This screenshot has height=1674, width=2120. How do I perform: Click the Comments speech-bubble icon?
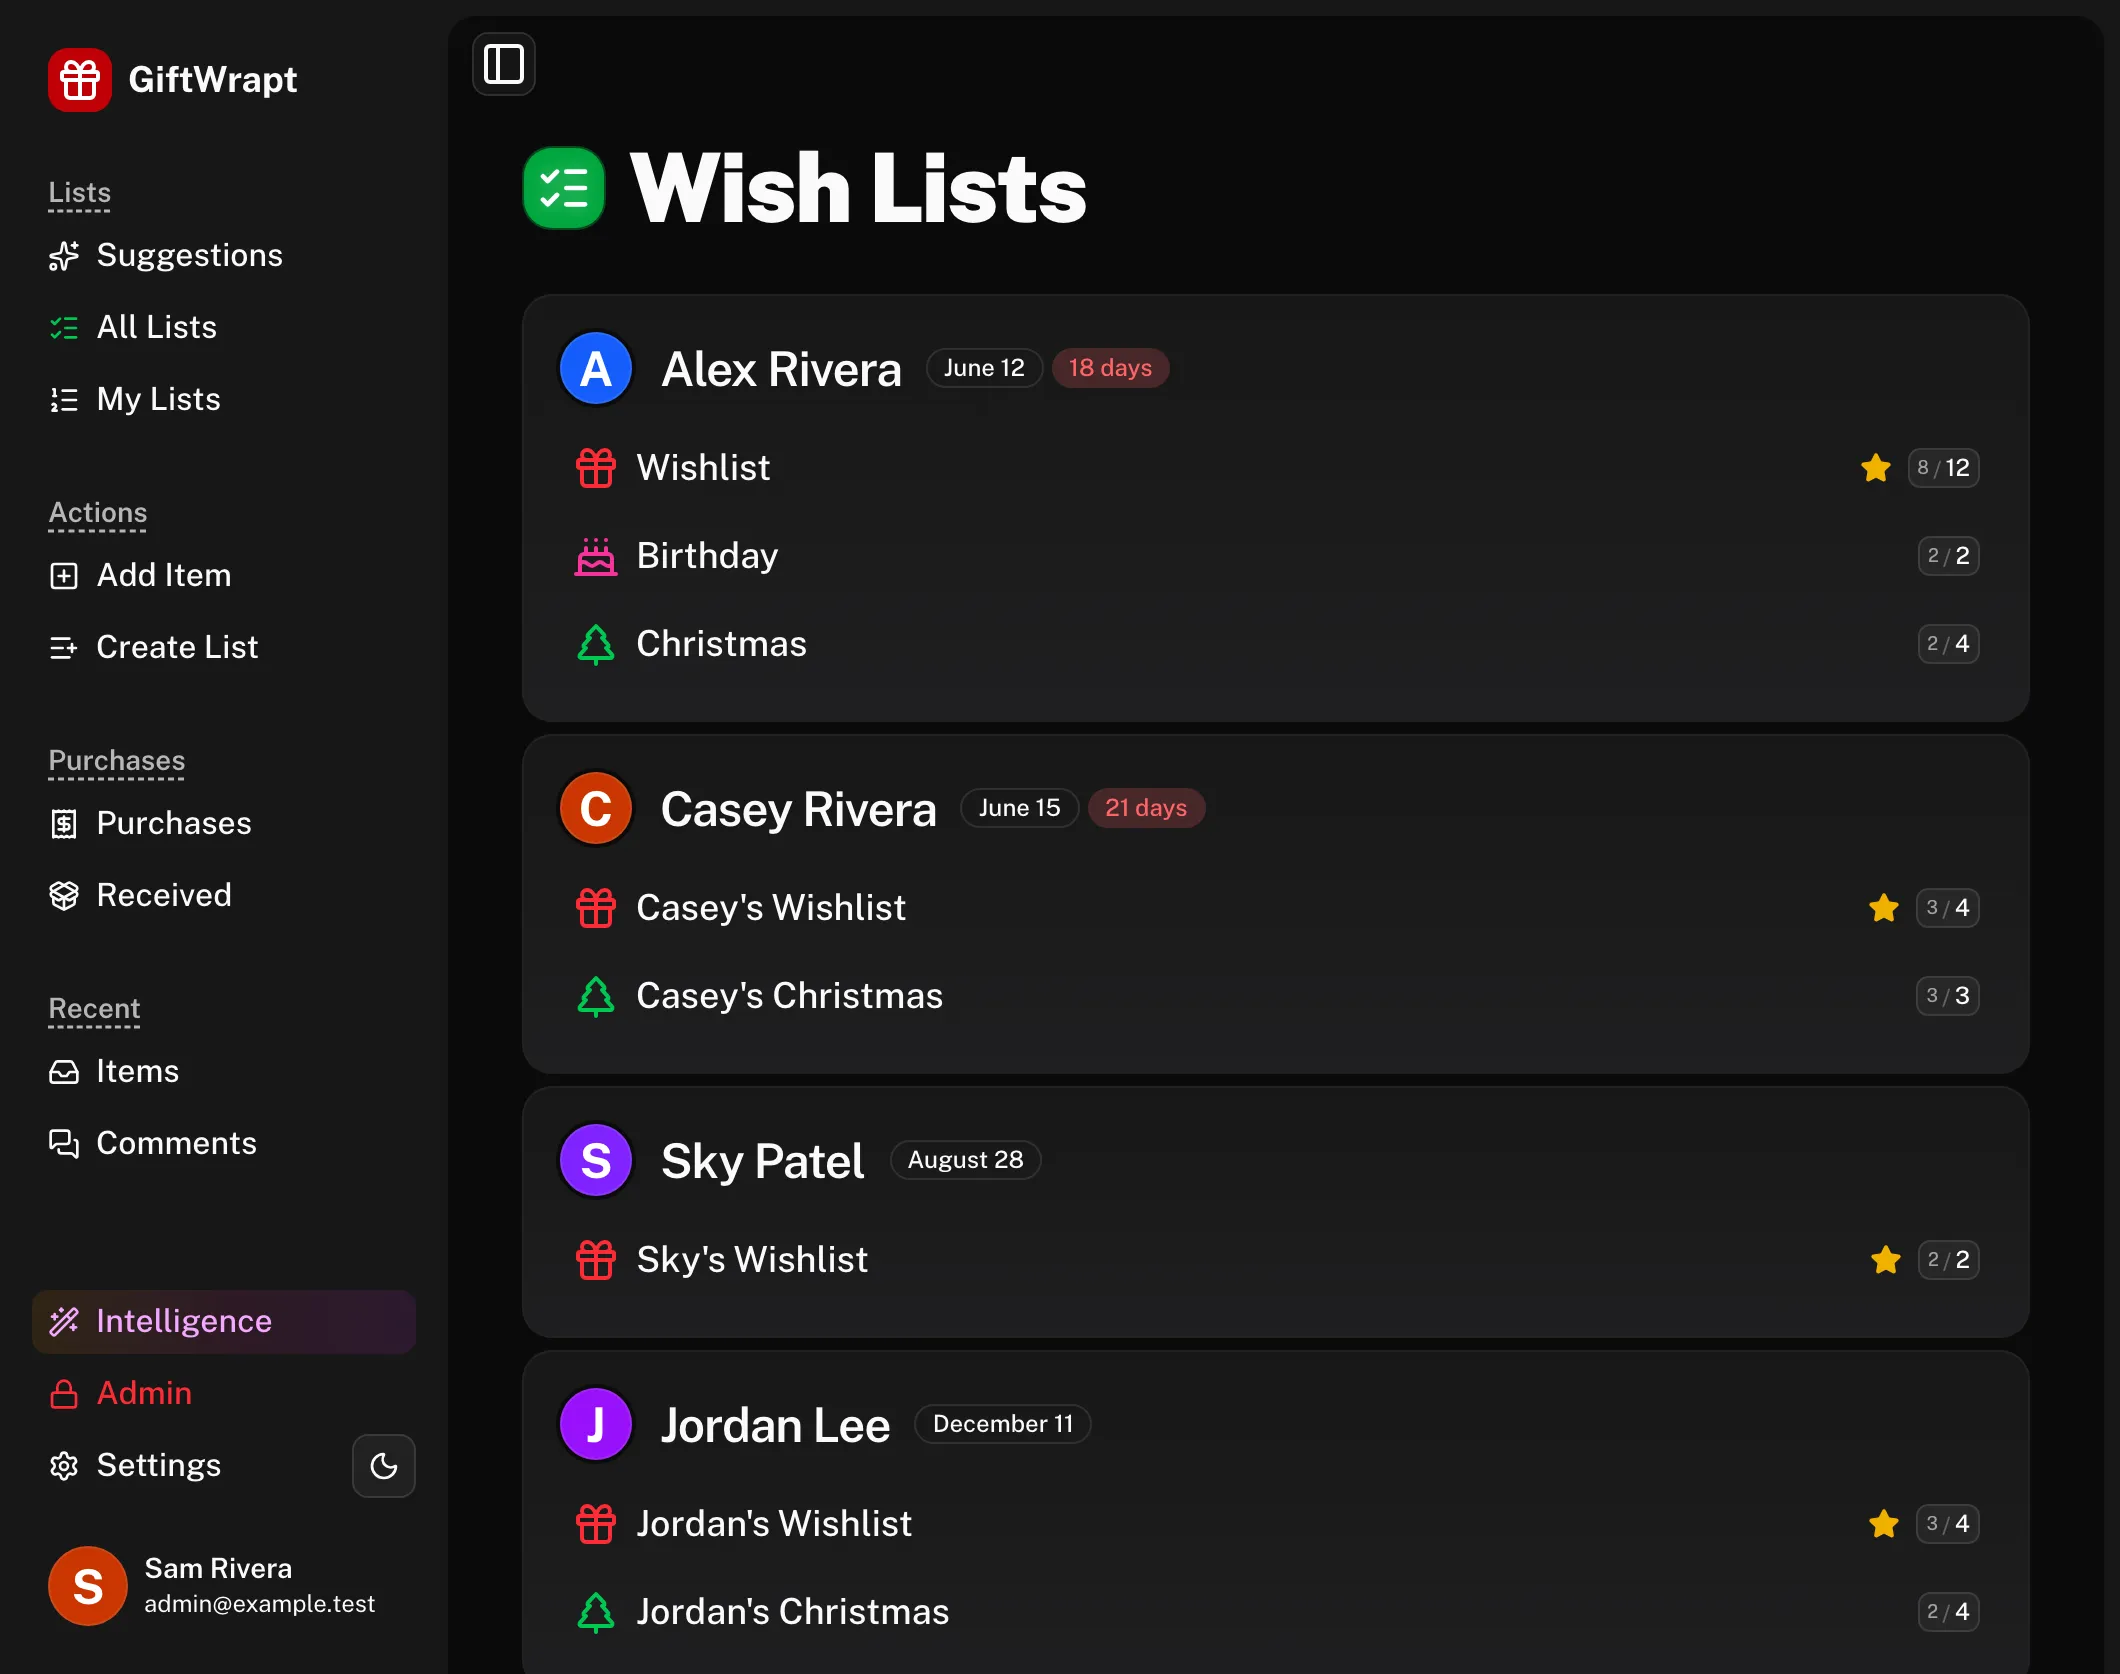[64, 1144]
